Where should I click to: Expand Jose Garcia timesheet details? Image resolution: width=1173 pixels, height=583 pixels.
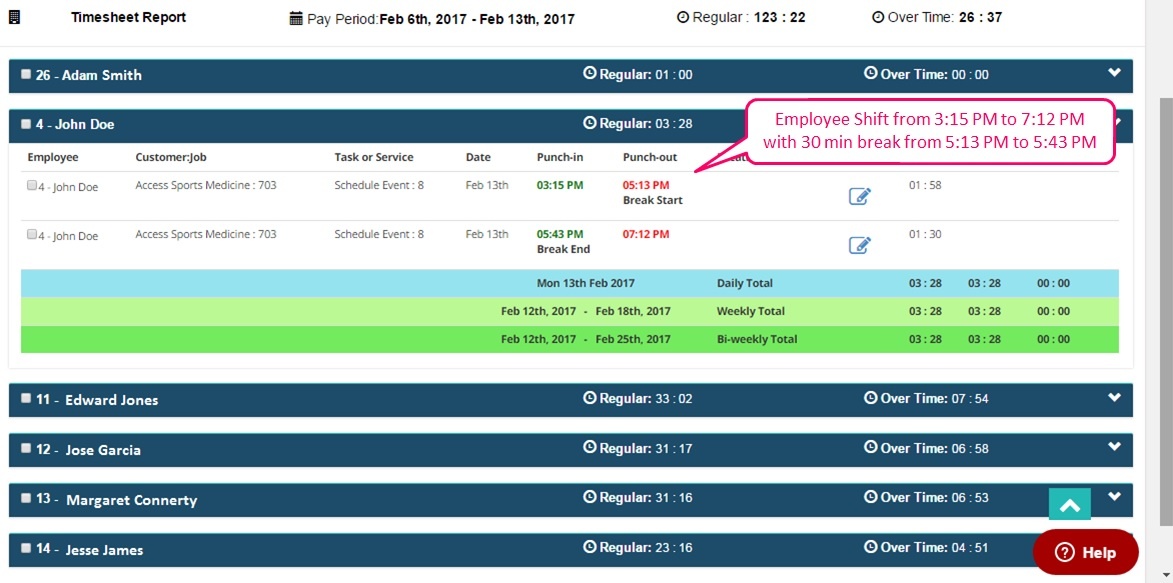click(1115, 448)
